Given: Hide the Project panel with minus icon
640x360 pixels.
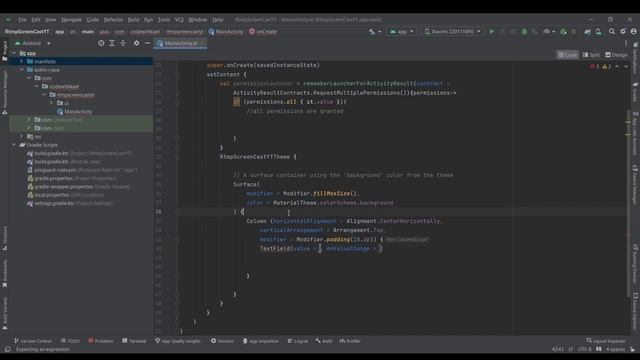Looking at the screenshot, I should pos(147,43).
